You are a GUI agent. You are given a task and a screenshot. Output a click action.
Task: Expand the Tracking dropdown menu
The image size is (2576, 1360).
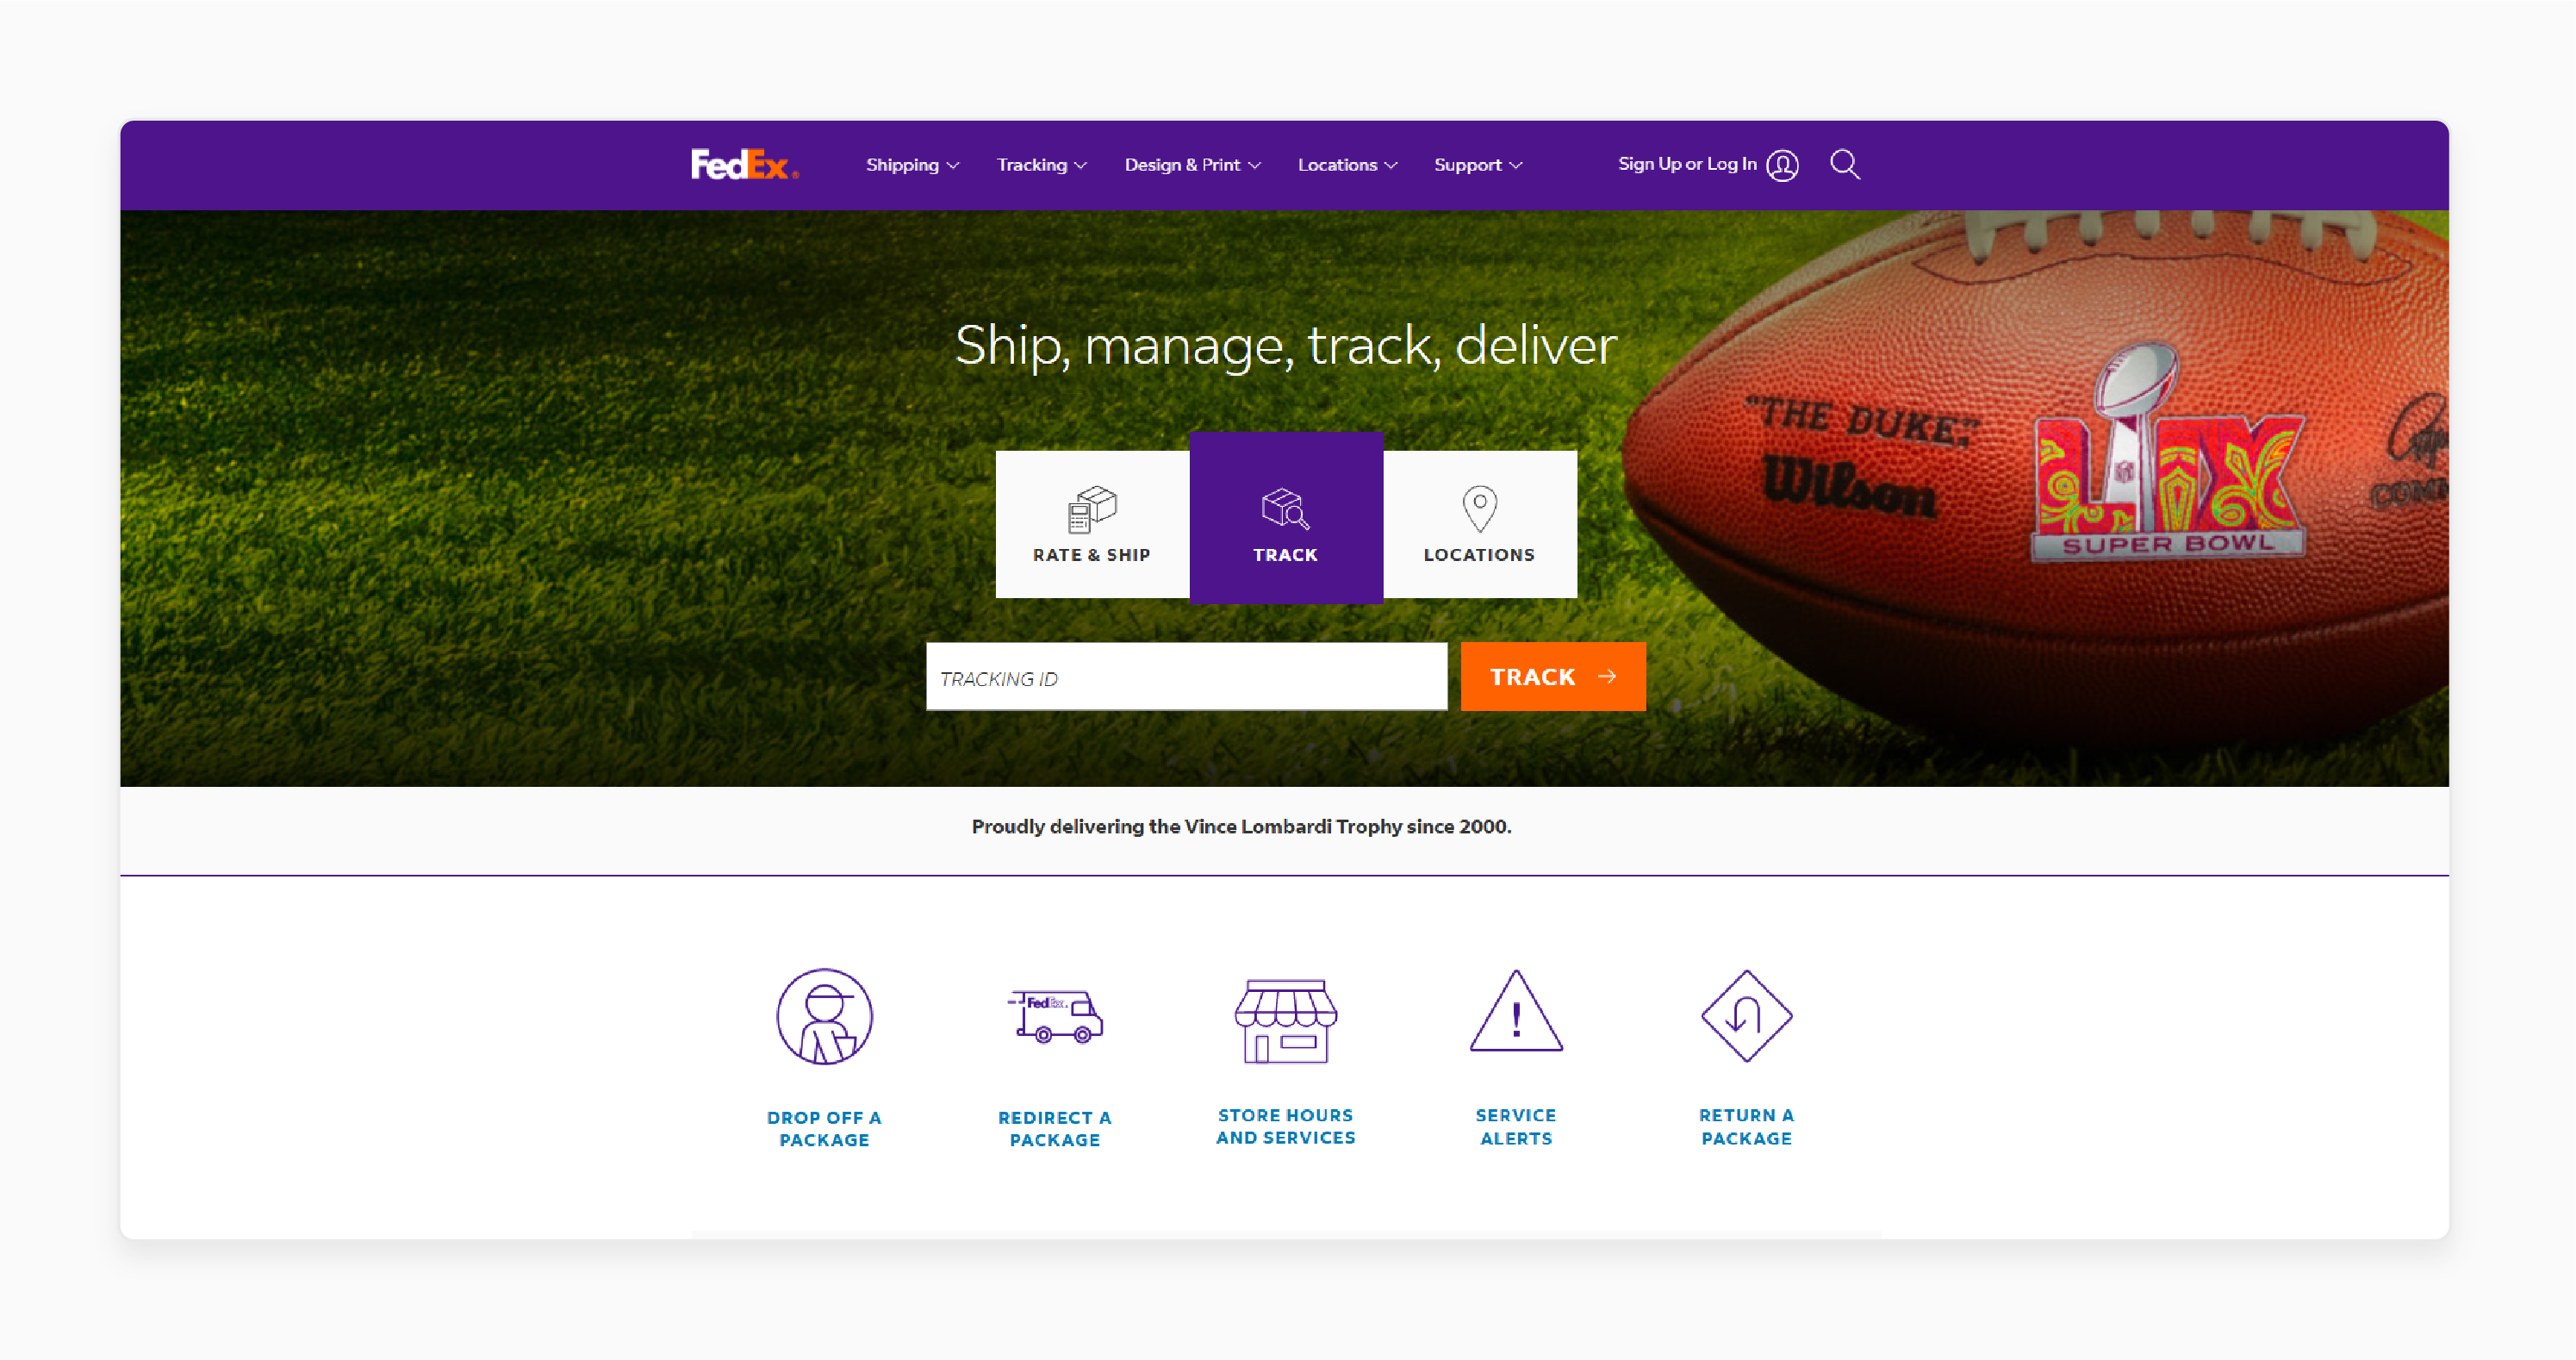tap(1042, 164)
